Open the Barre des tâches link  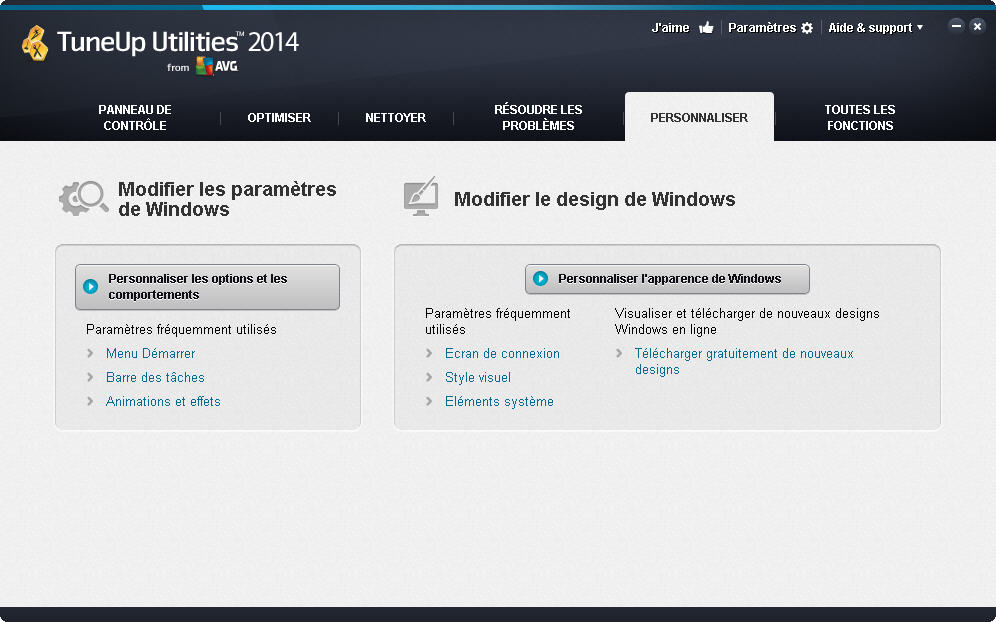pyautogui.click(x=155, y=377)
